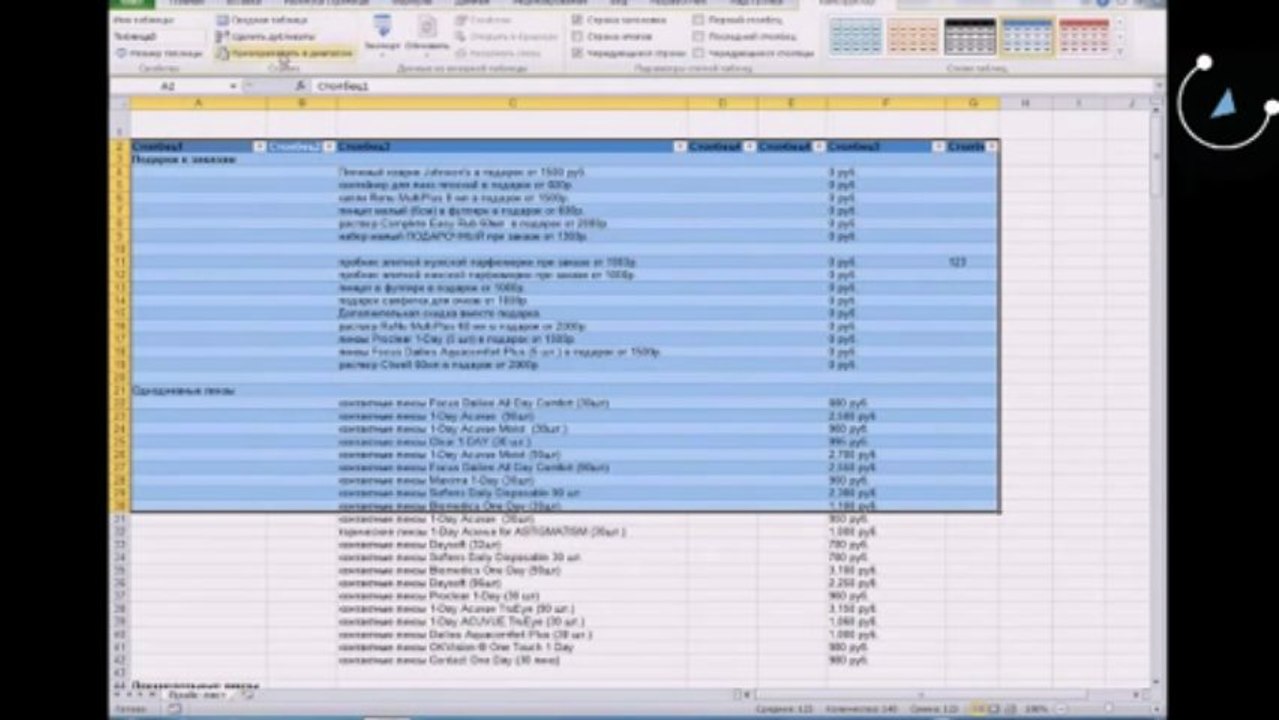Open the Столбец3 filter dropdown

[x=680, y=147]
